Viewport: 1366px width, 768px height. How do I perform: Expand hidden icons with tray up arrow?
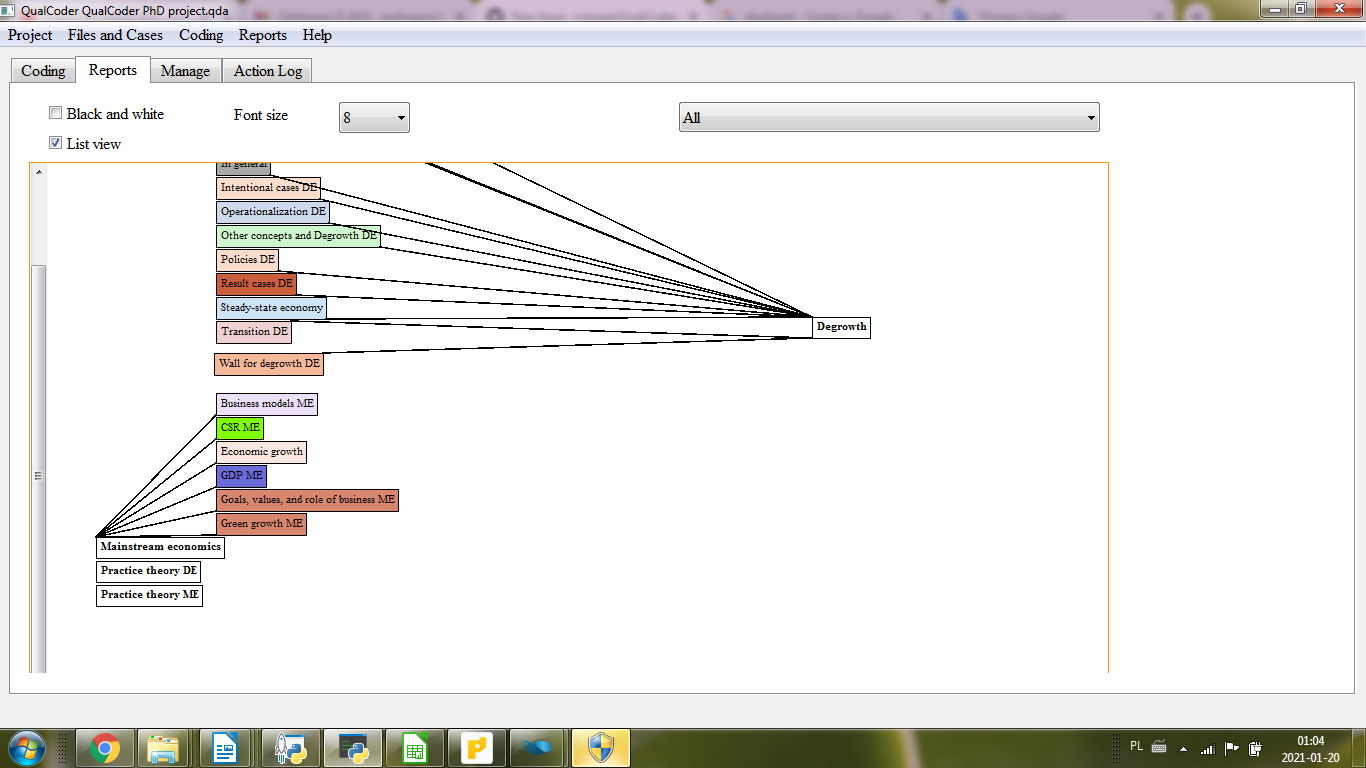(x=1183, y=748)
